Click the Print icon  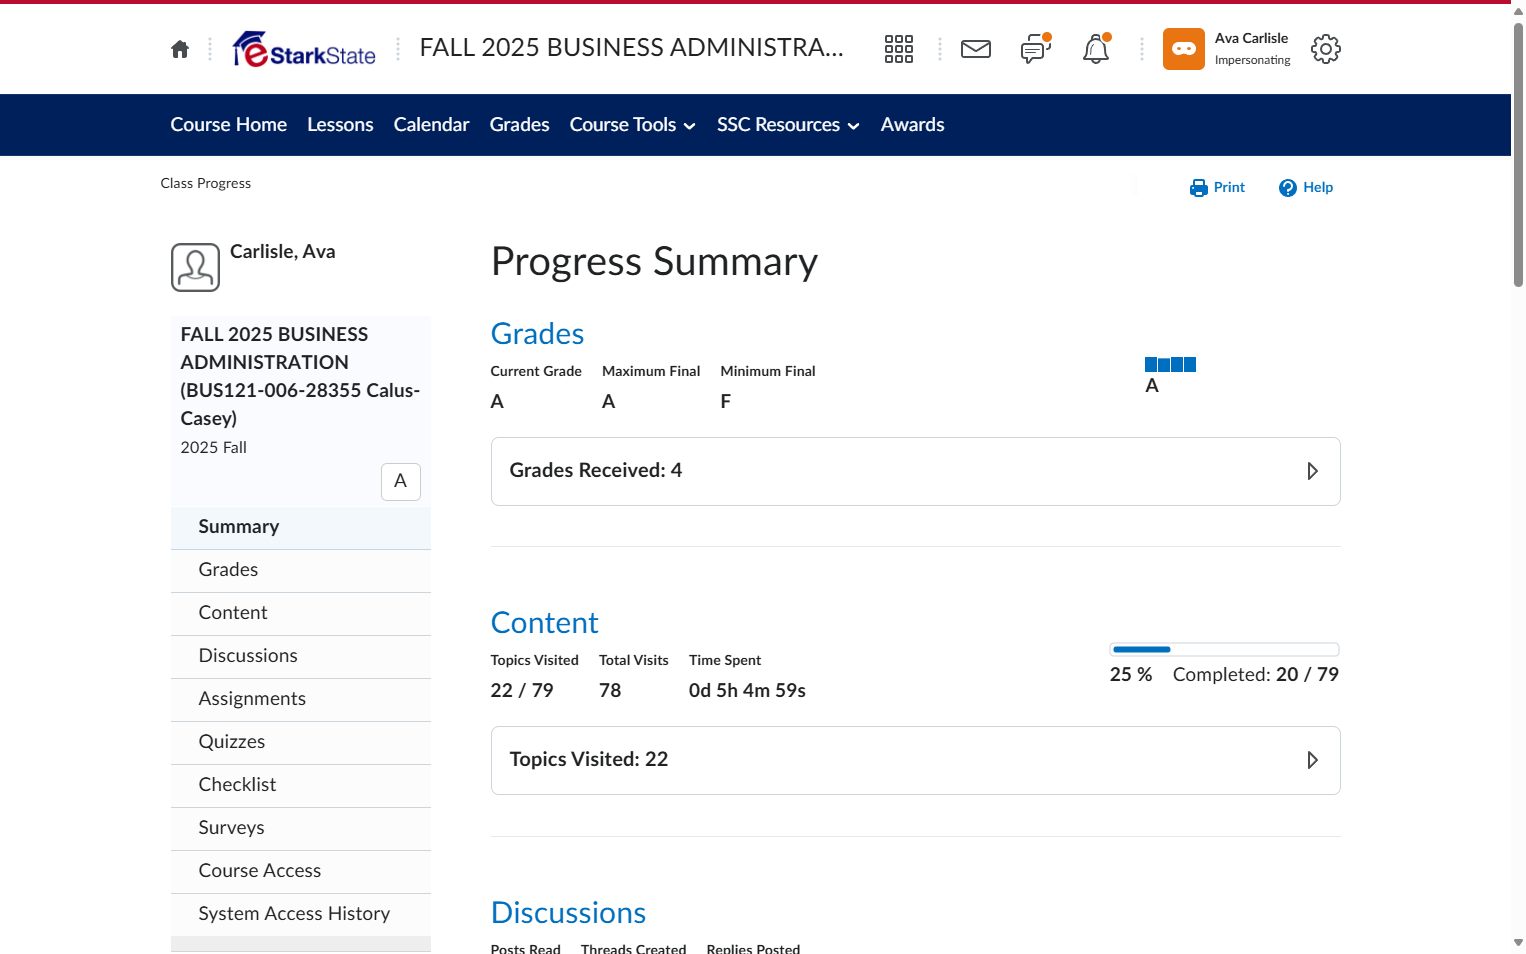pos(1199,188)
